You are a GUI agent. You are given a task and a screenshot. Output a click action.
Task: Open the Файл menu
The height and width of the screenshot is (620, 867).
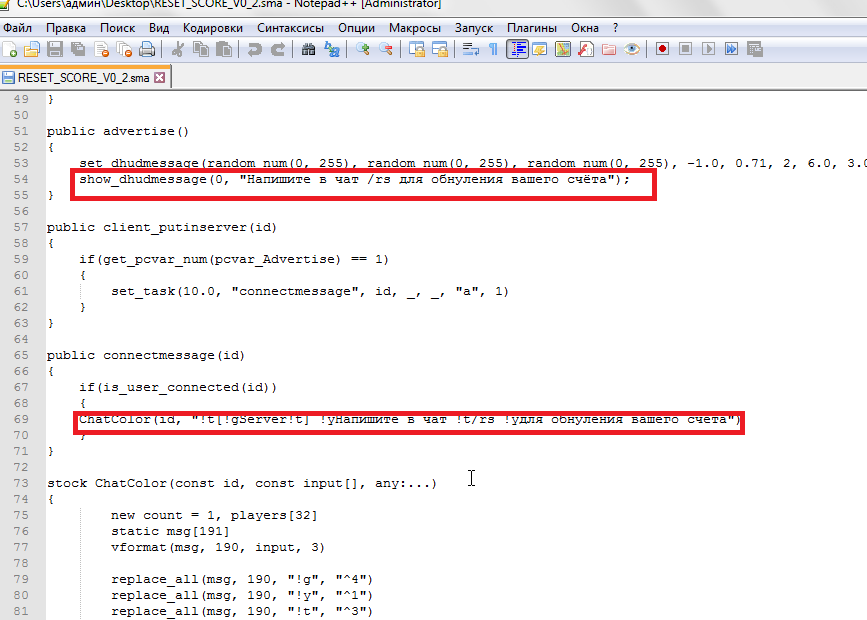point(18,28)
